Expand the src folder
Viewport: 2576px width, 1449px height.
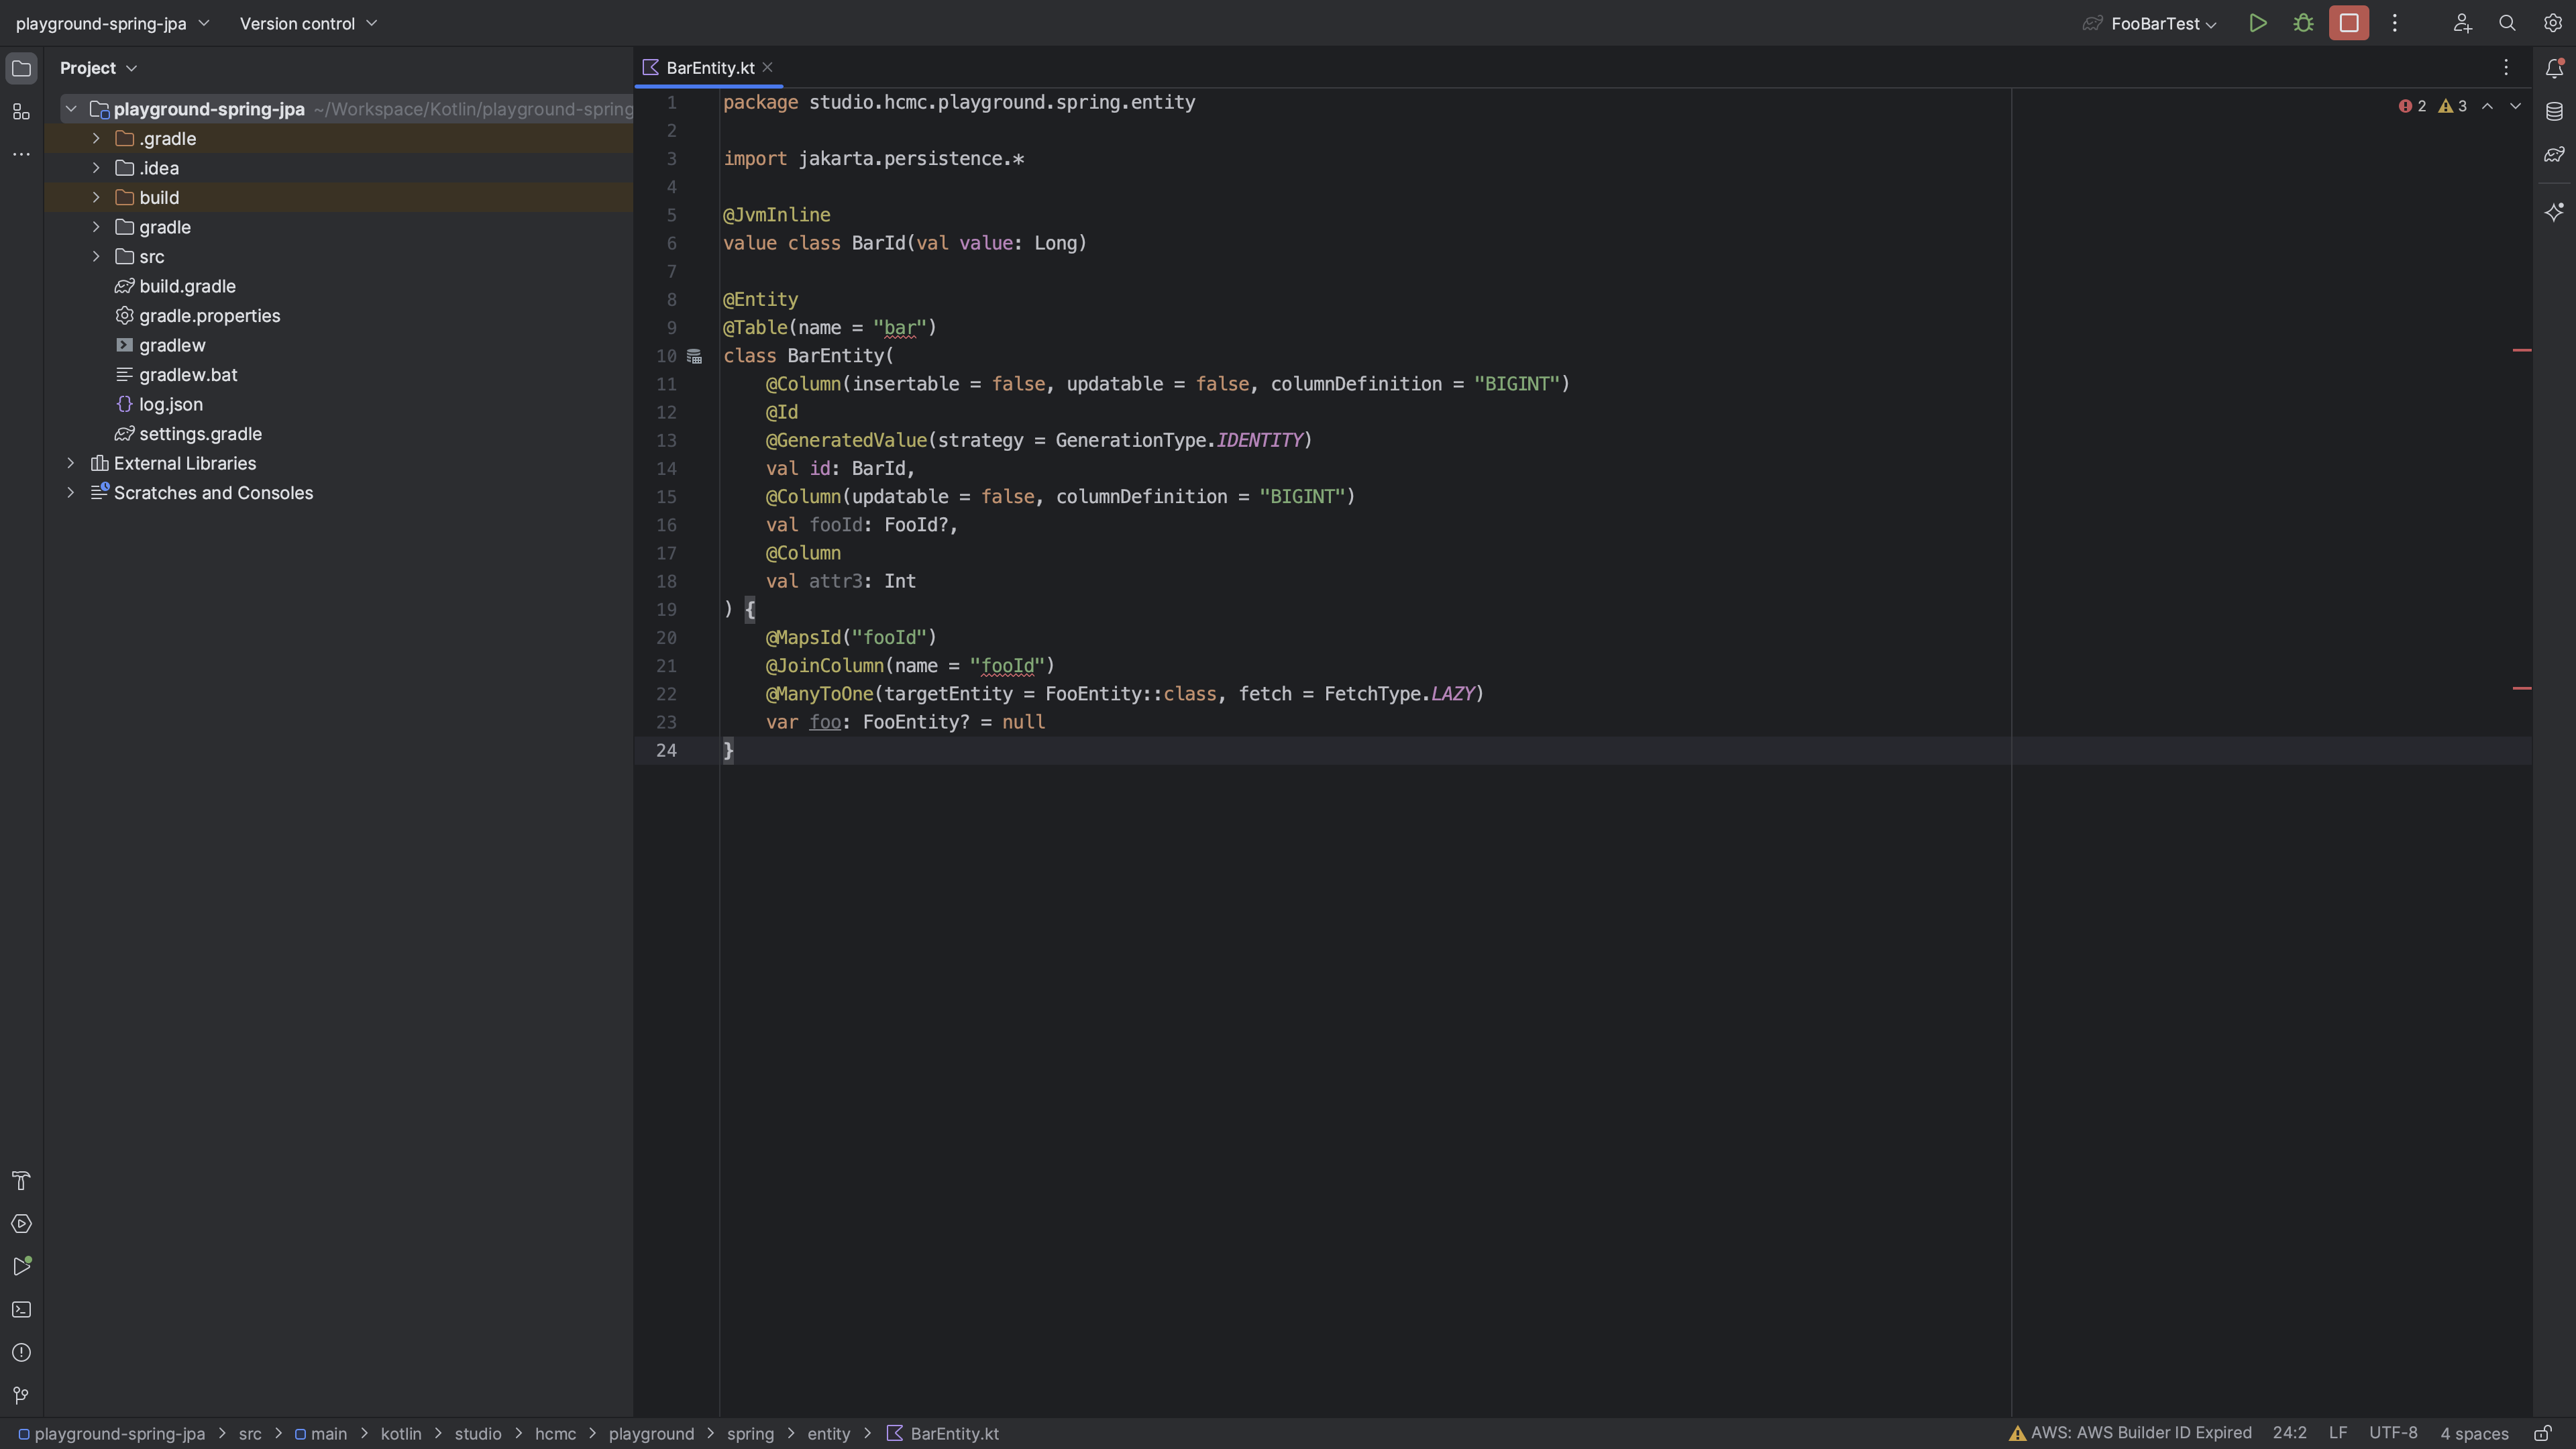pos(96,257)
